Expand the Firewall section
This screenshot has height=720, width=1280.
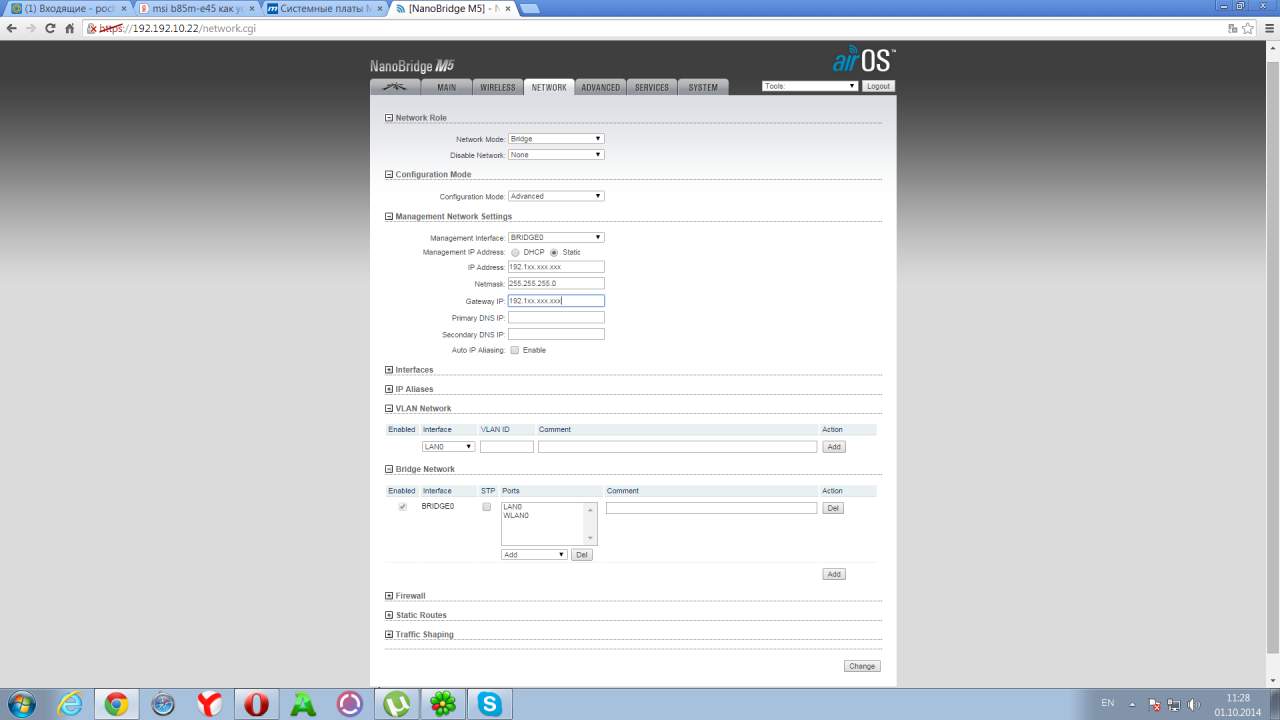coord(389,596)
